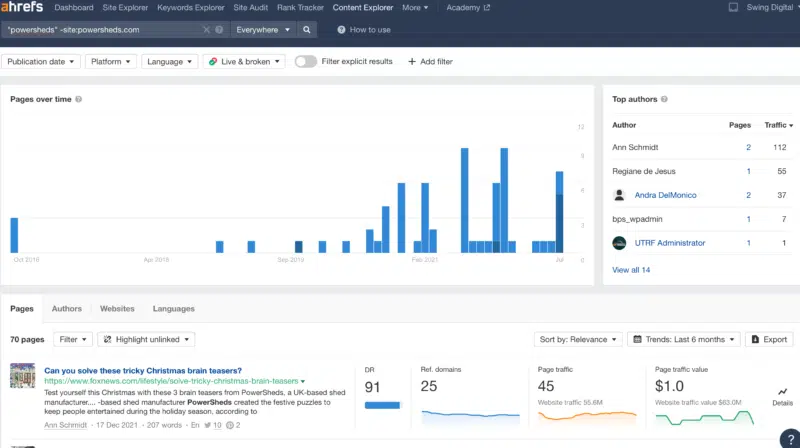Sort authors by Traffic column
800x448 pixels.
pyautogui.click(x=779, y=125)
